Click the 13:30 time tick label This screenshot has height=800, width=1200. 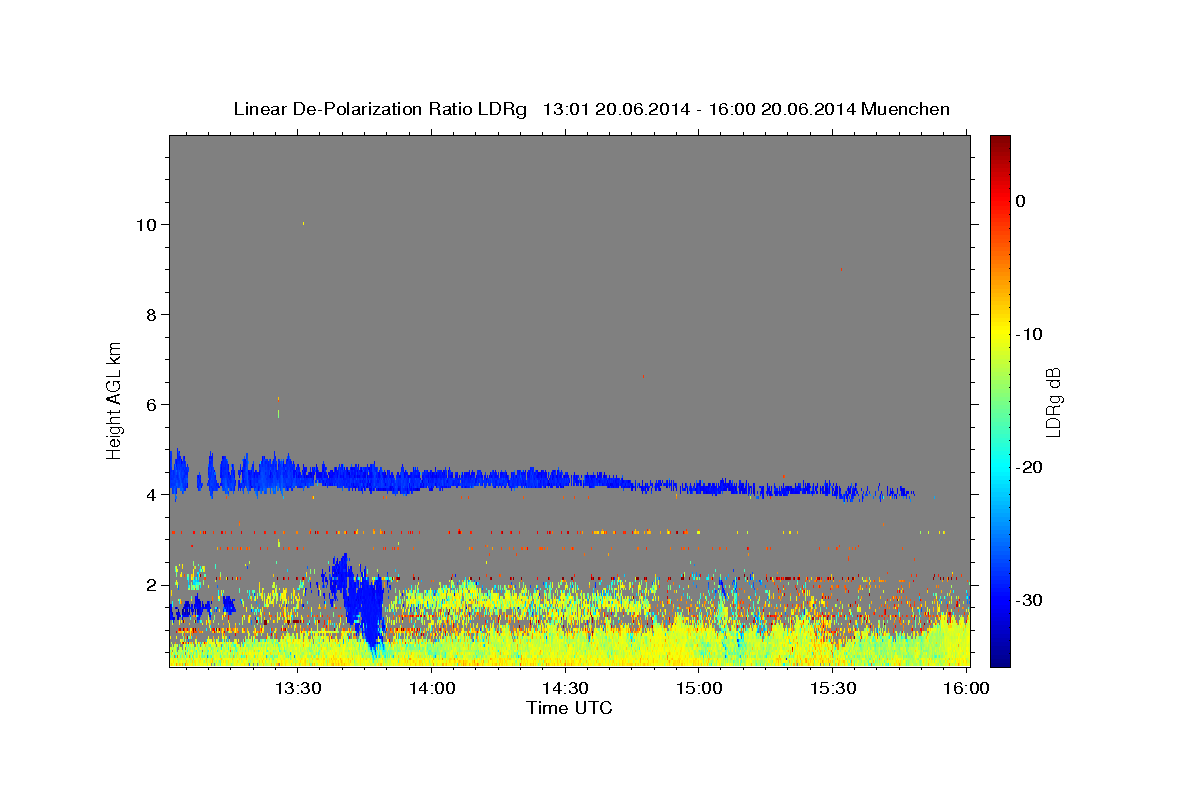(297, 688)
